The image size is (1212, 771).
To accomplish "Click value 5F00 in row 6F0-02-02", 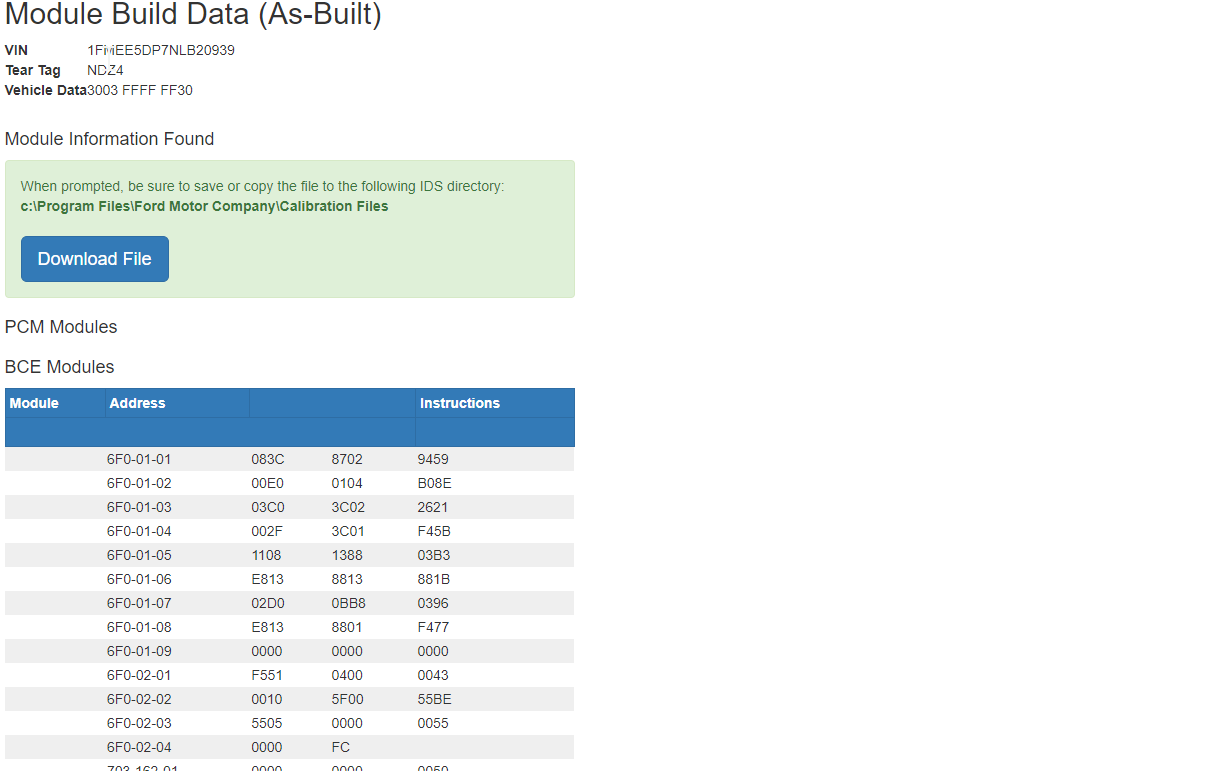I will coord(347,699).
